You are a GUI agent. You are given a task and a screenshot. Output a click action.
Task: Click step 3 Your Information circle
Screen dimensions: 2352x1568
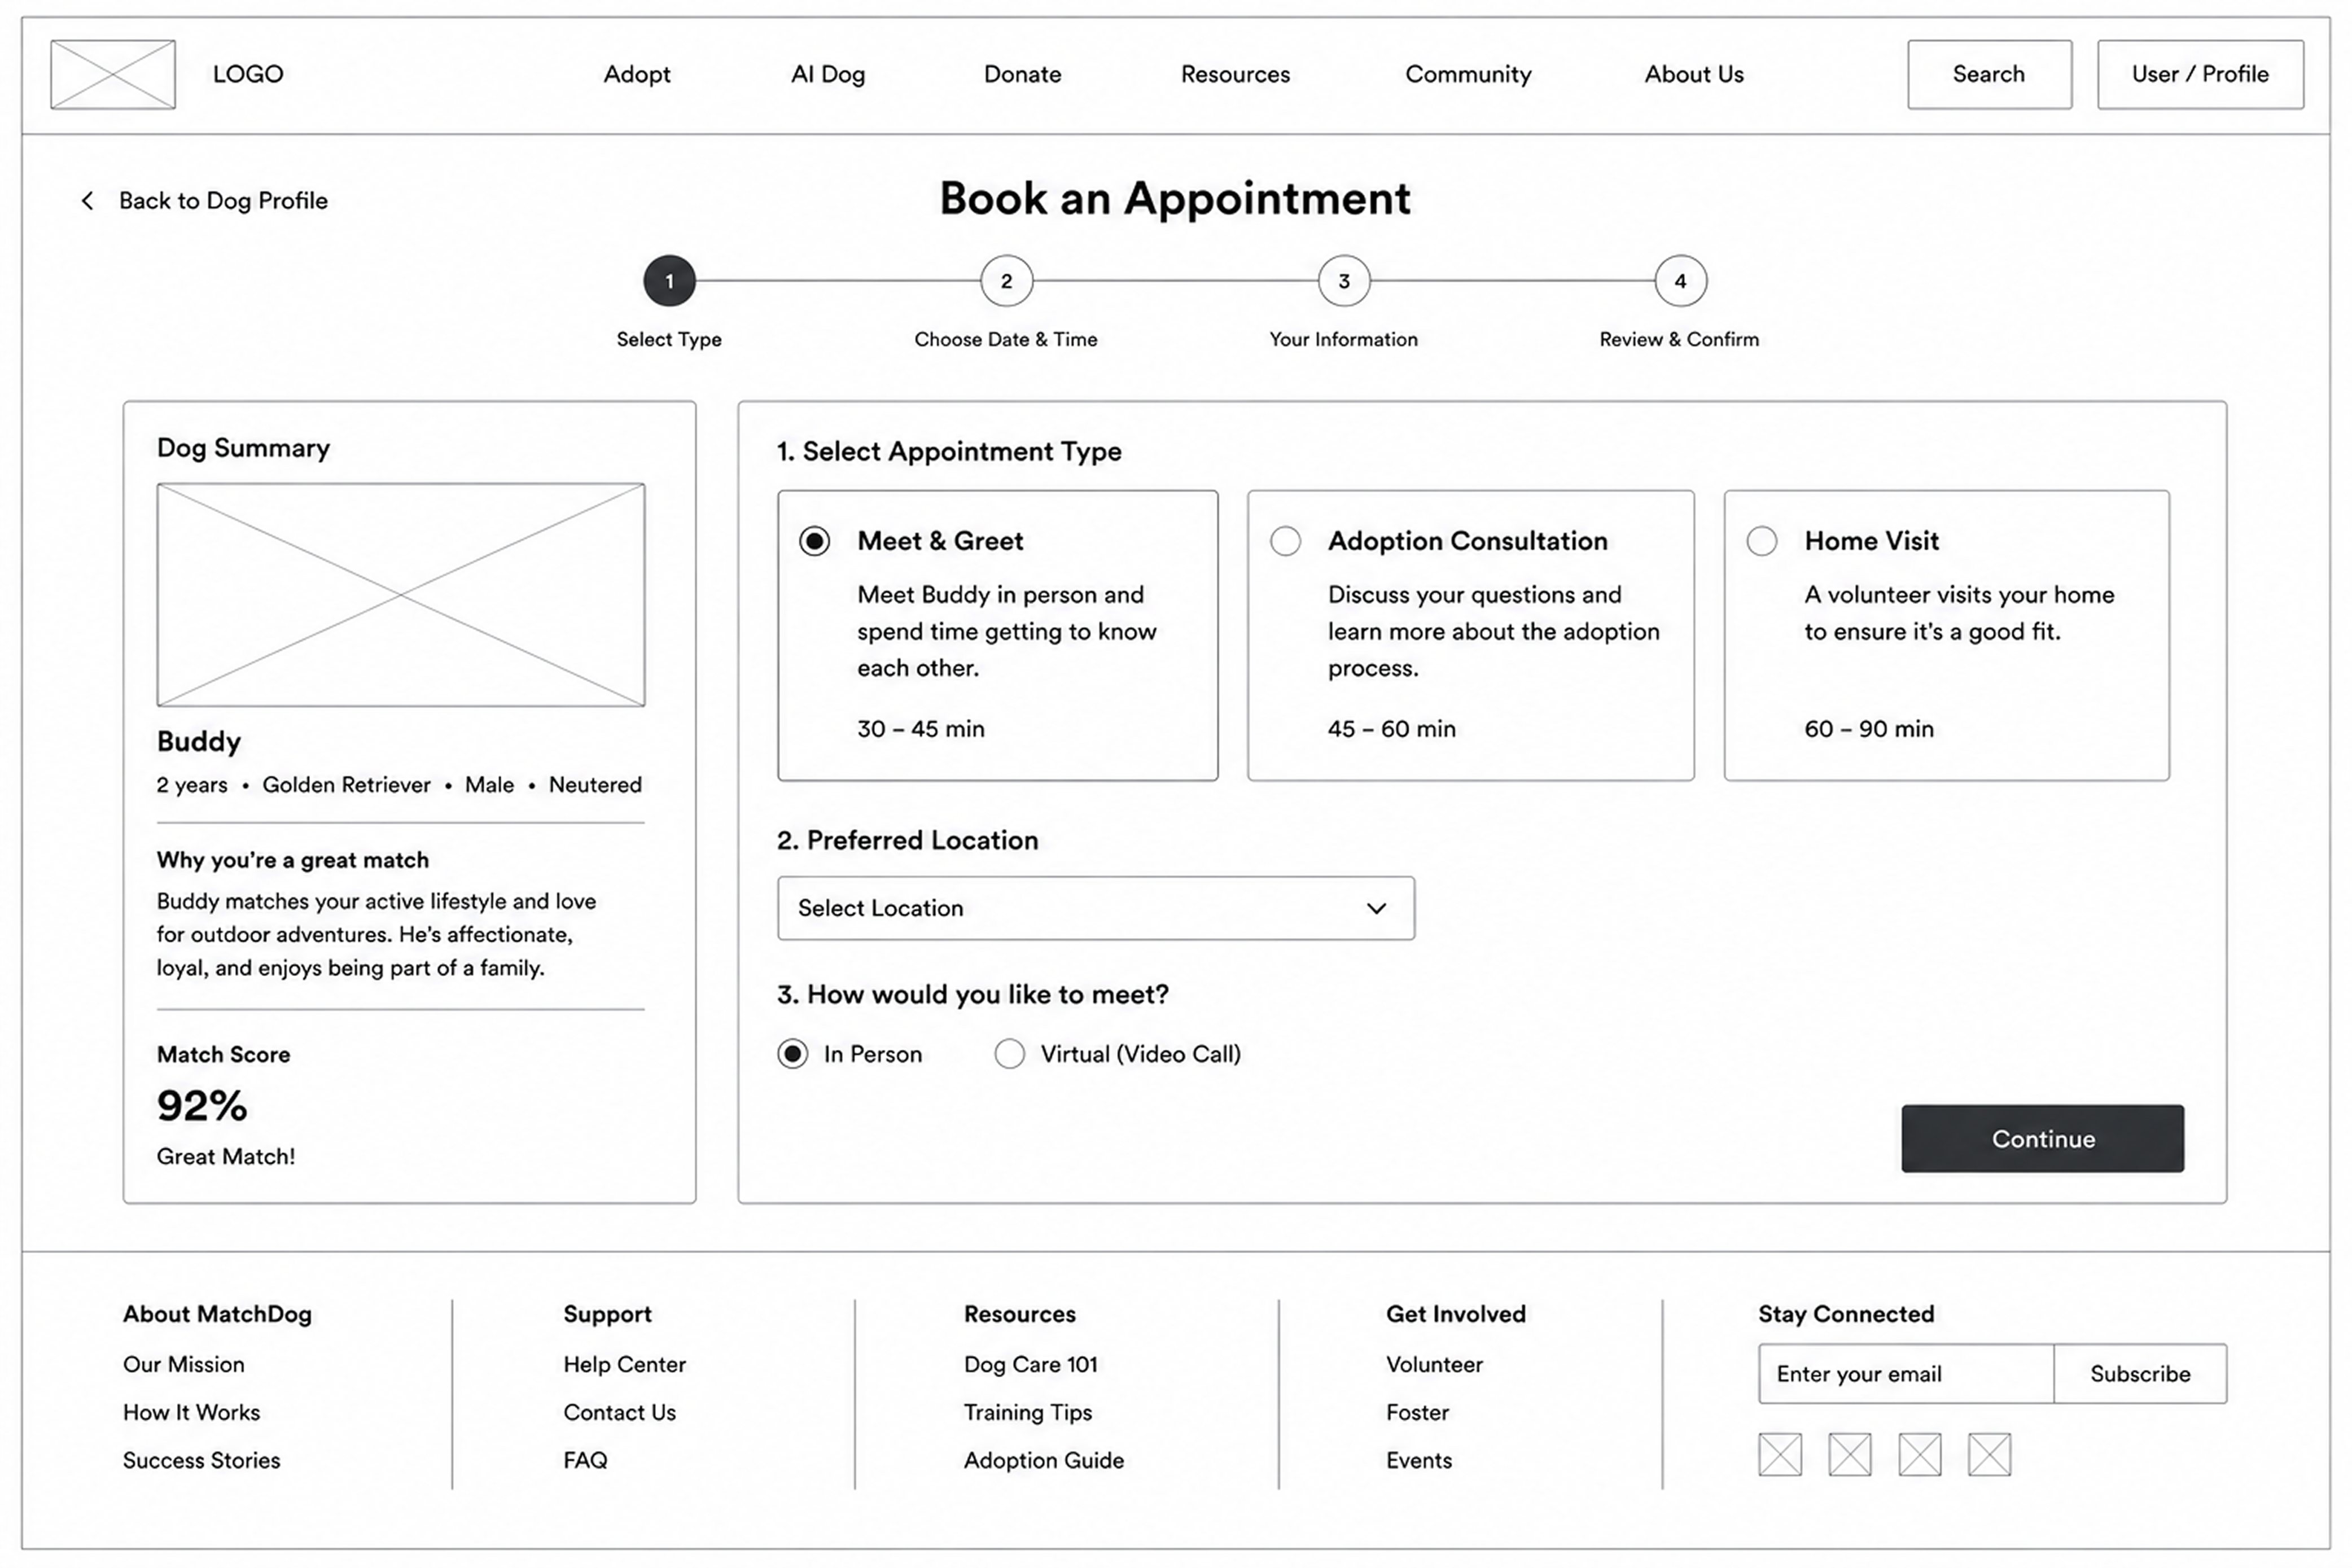[1344, 281]
